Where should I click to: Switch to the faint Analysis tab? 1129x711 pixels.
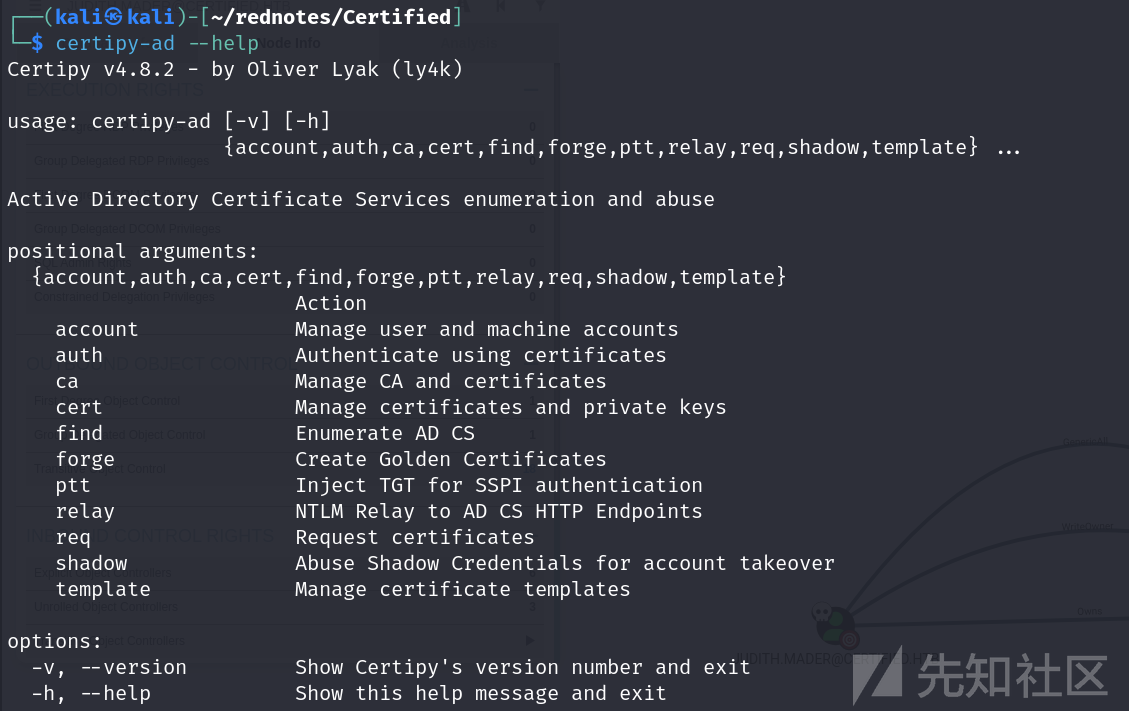[x=469, y=43]
